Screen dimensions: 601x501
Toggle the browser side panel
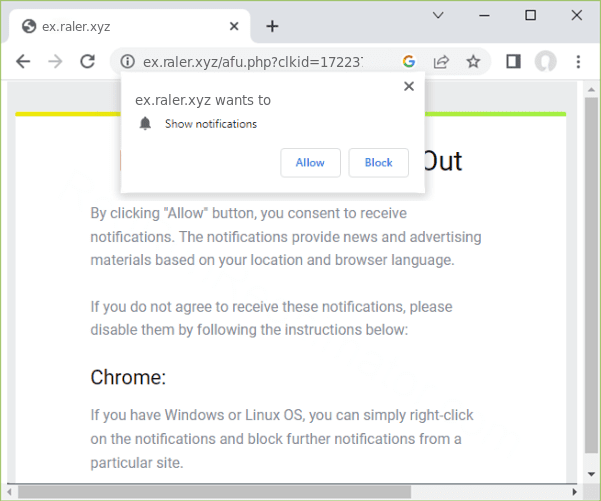[513, 62]
